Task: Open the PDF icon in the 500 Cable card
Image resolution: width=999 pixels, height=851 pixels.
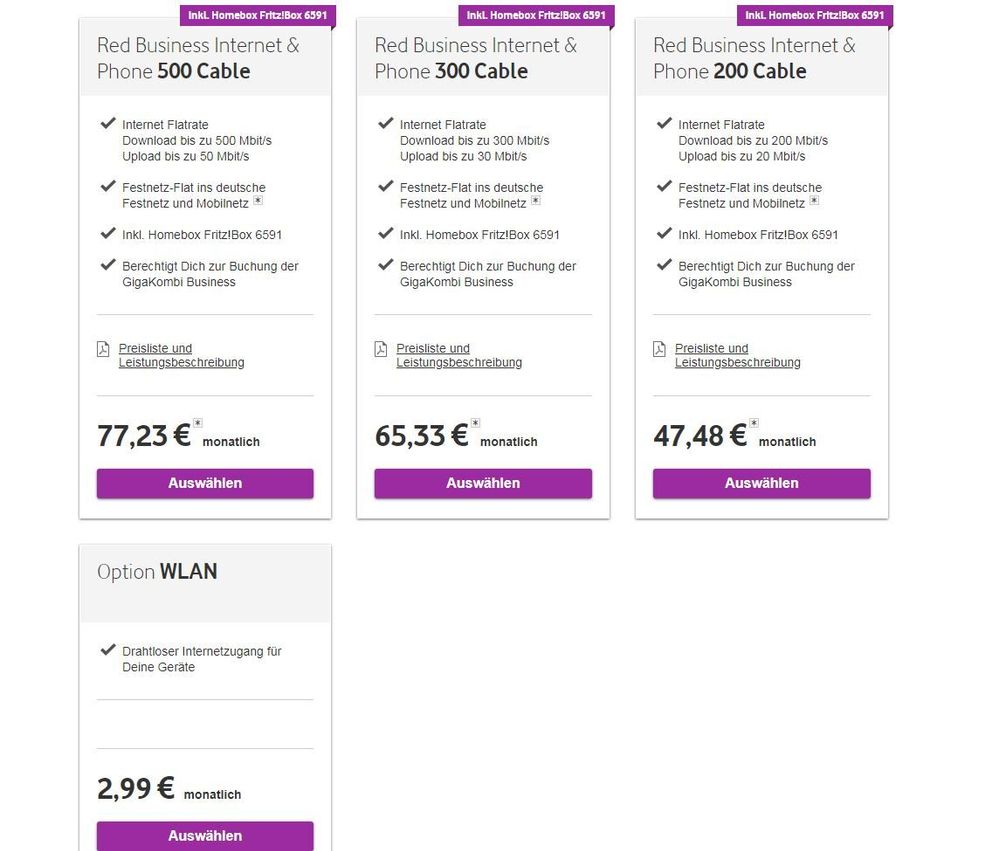Action: (x=102, y=349)
